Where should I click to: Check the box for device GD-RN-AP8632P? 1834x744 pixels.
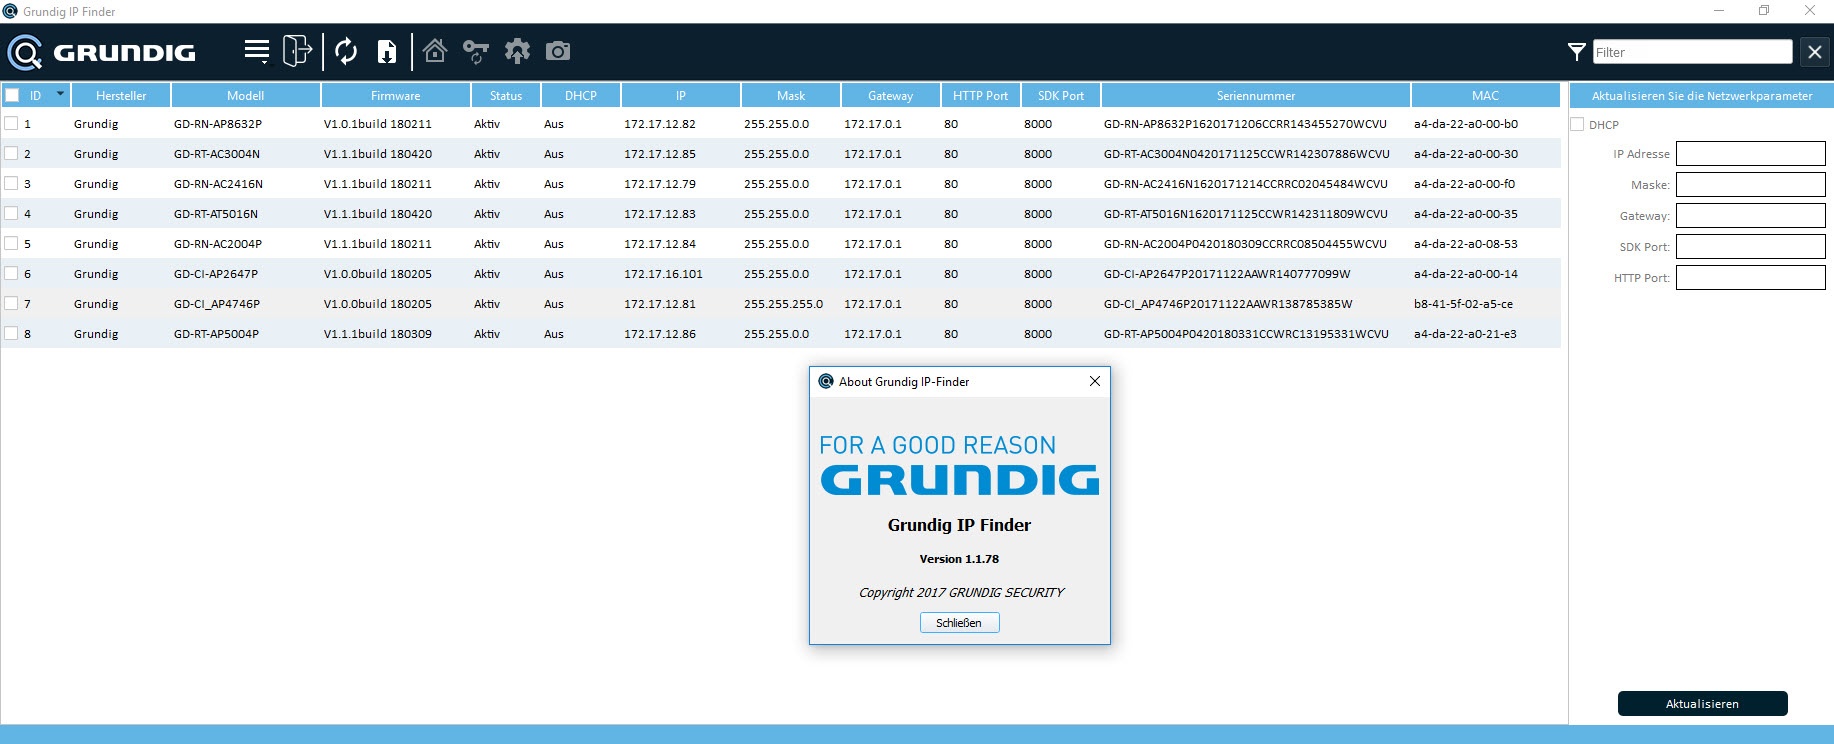tap(11, 123)
